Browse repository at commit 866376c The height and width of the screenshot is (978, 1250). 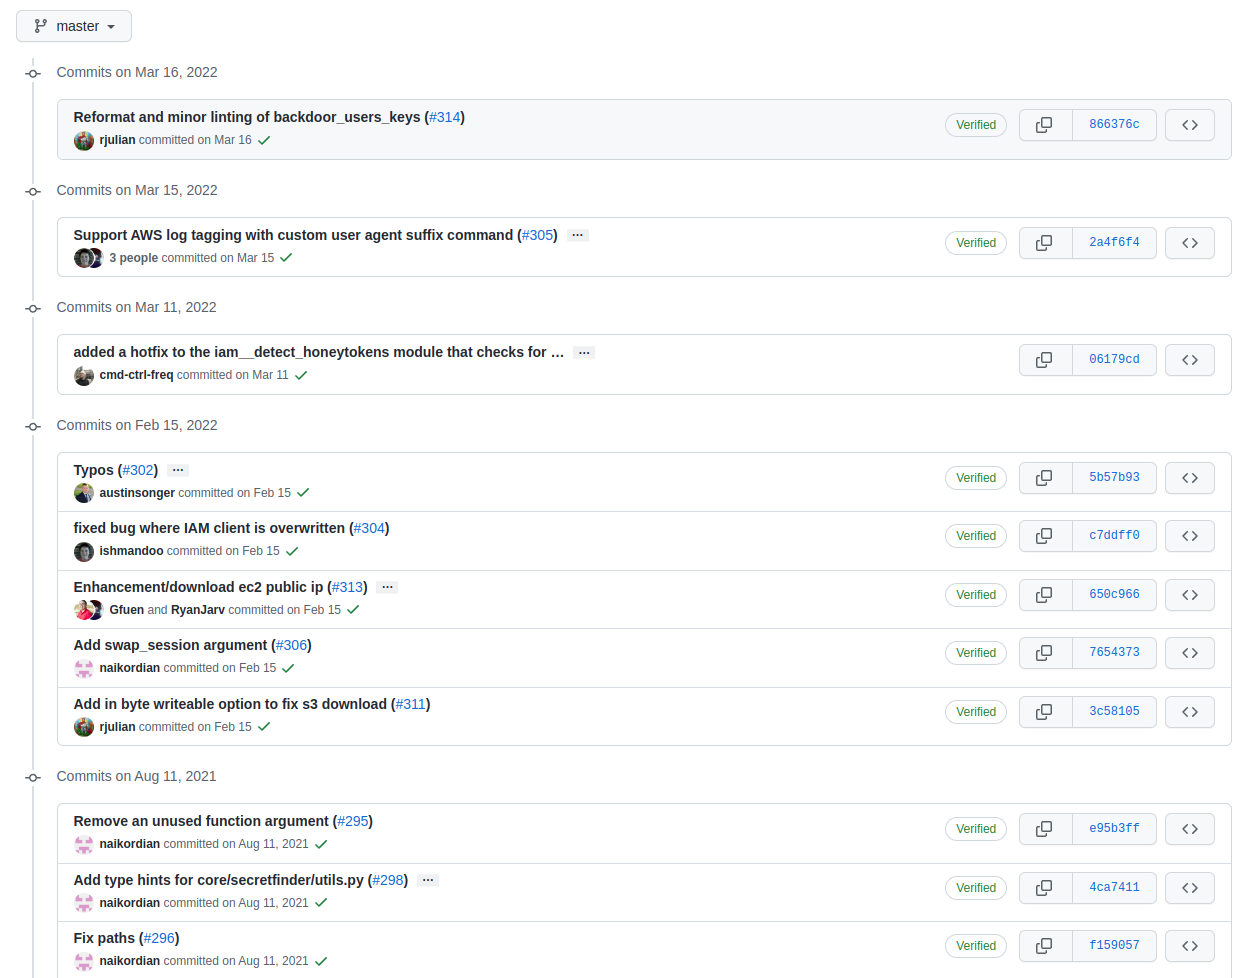click(1190, 125)
